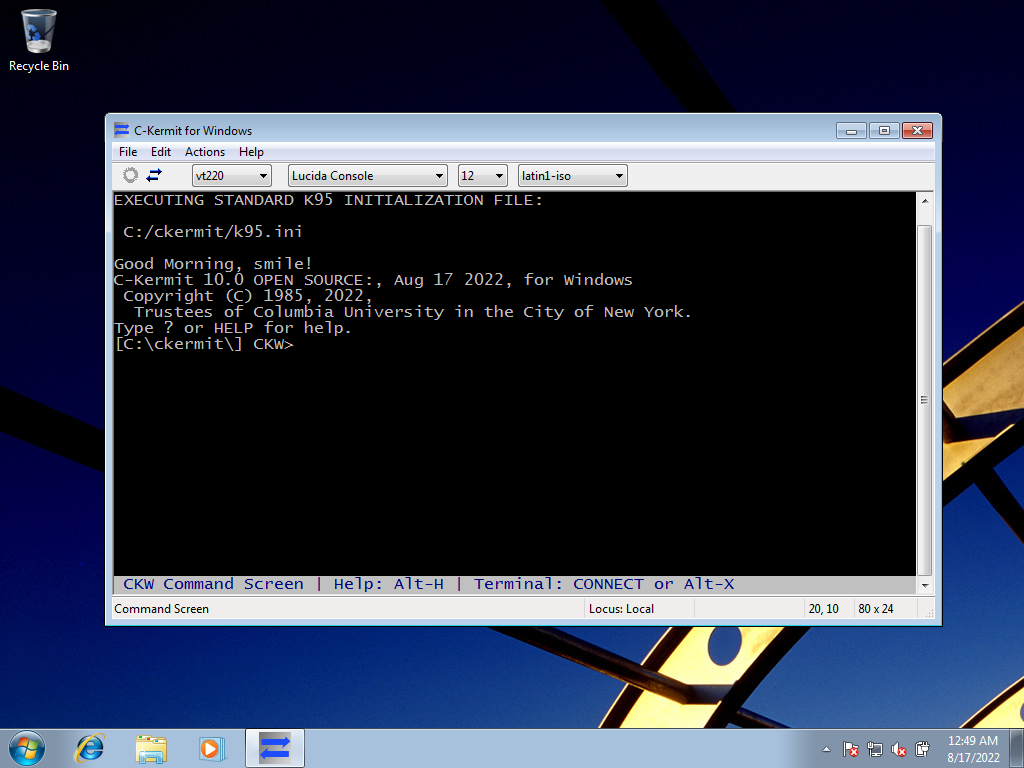The image size is (1024, 768).
Task: Click the window resize grip in status bar
Action: coord(928,612)
